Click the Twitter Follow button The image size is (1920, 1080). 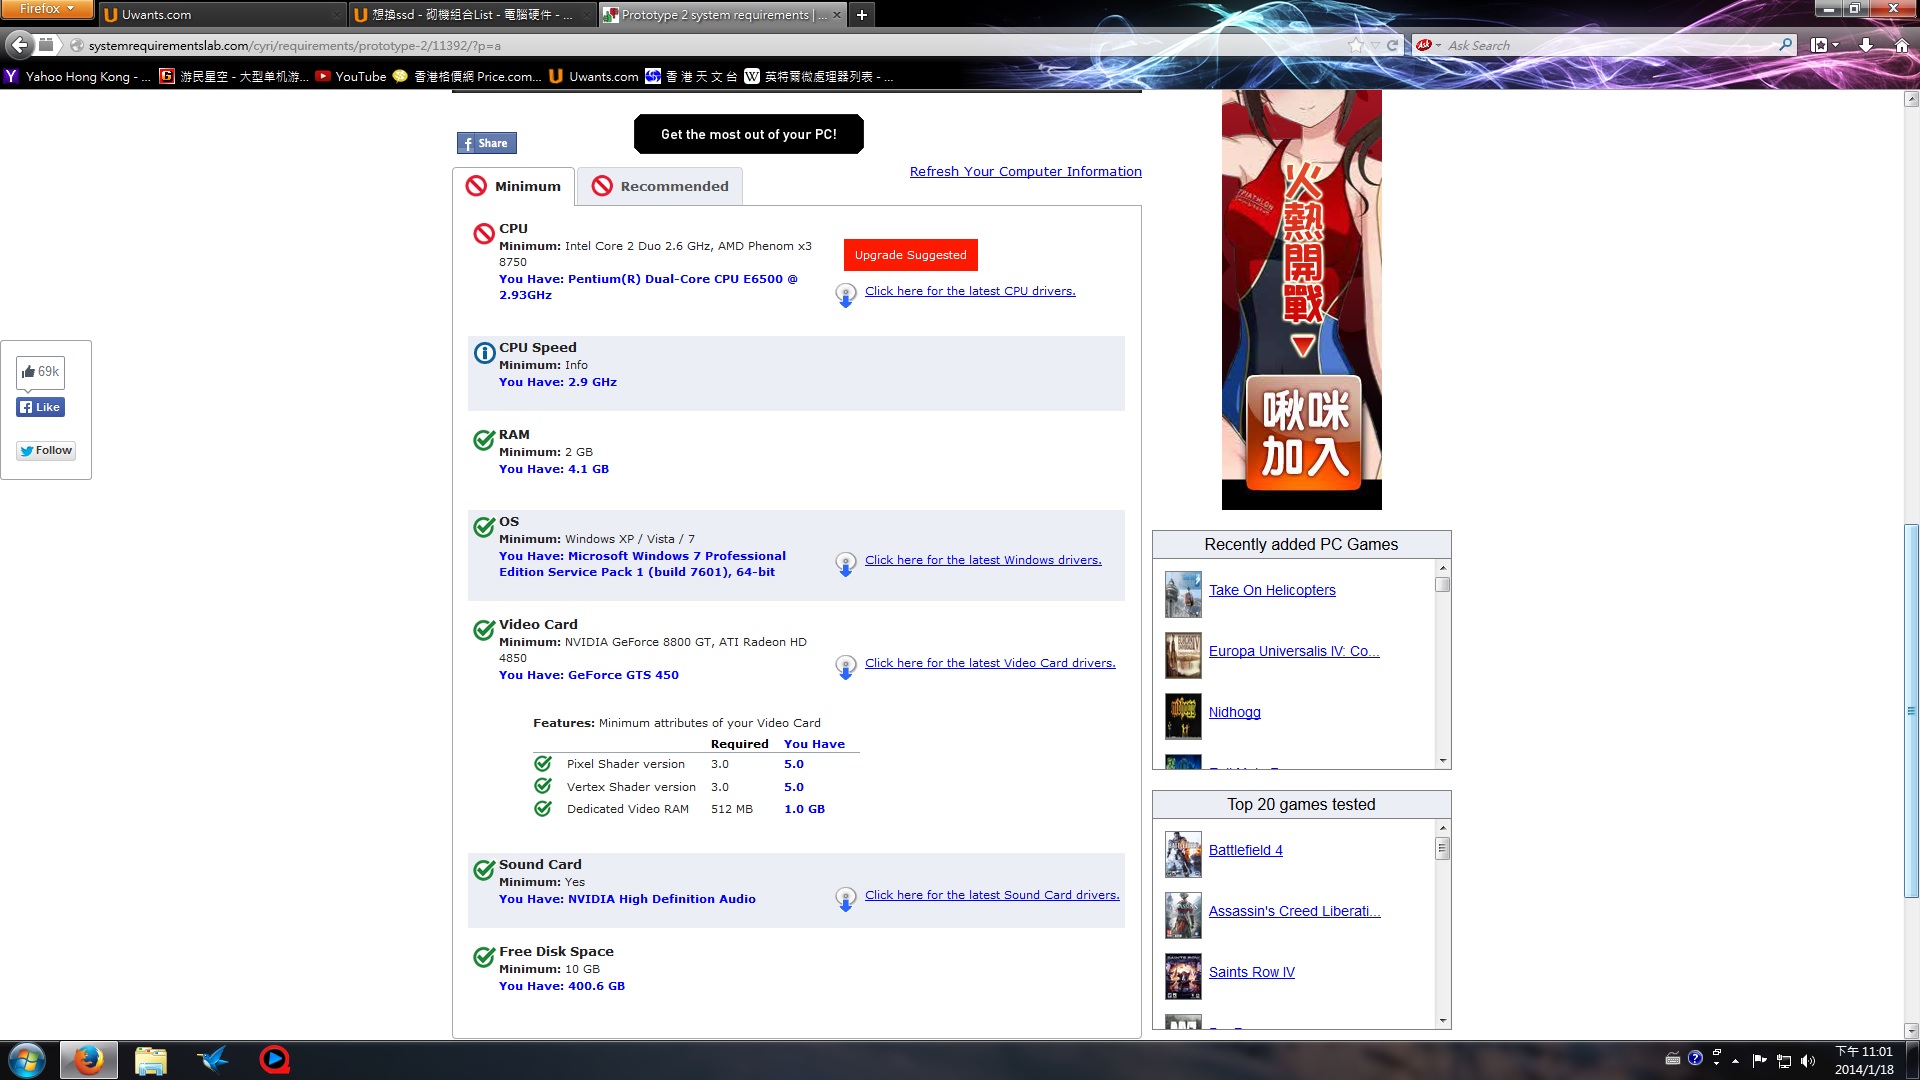pyautogui.click(x=46, y=450)
